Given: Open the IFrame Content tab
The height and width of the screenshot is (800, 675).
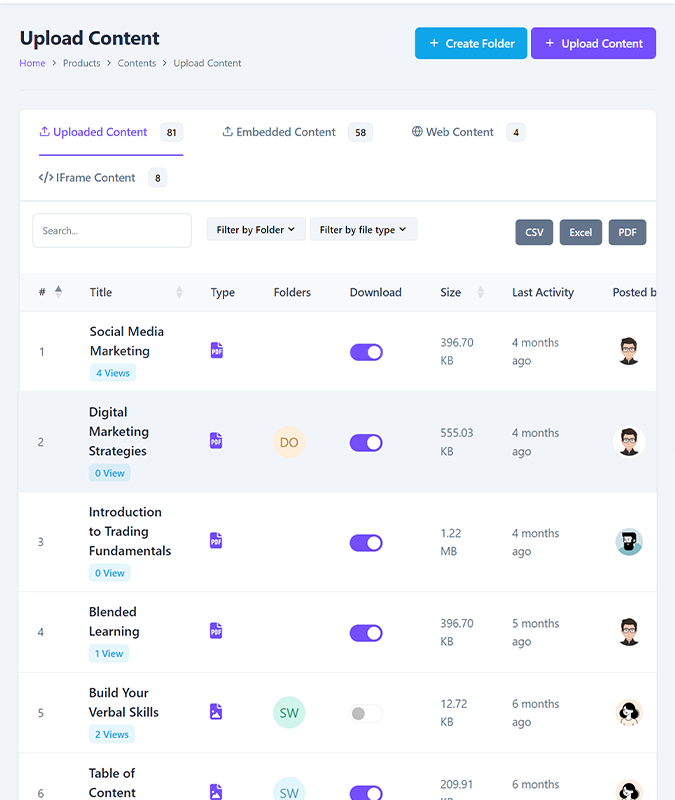Looking at the screenshot, I should coord(88,178).
